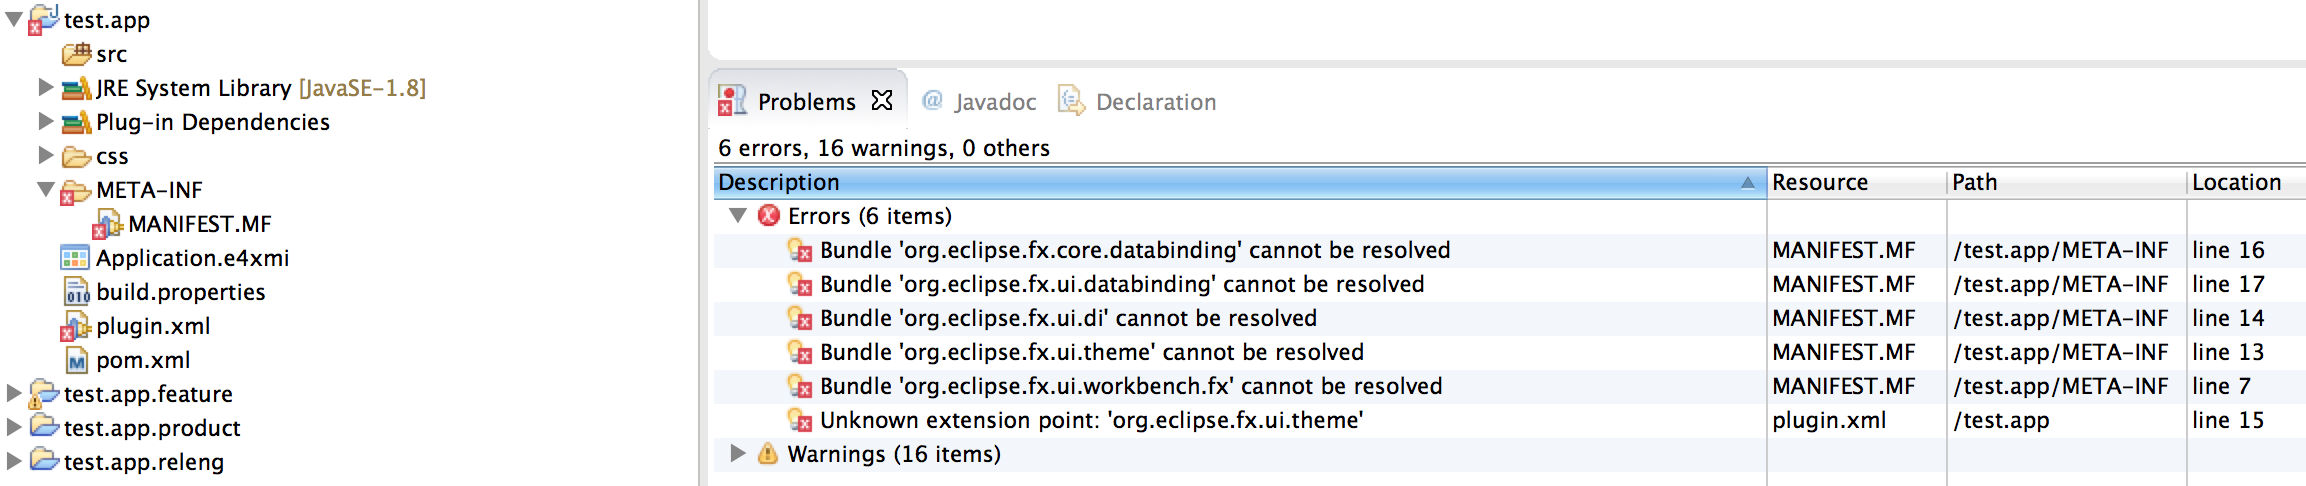Click the build.properties file icon
Screen dimensions: 2306x486
point(77,292)
